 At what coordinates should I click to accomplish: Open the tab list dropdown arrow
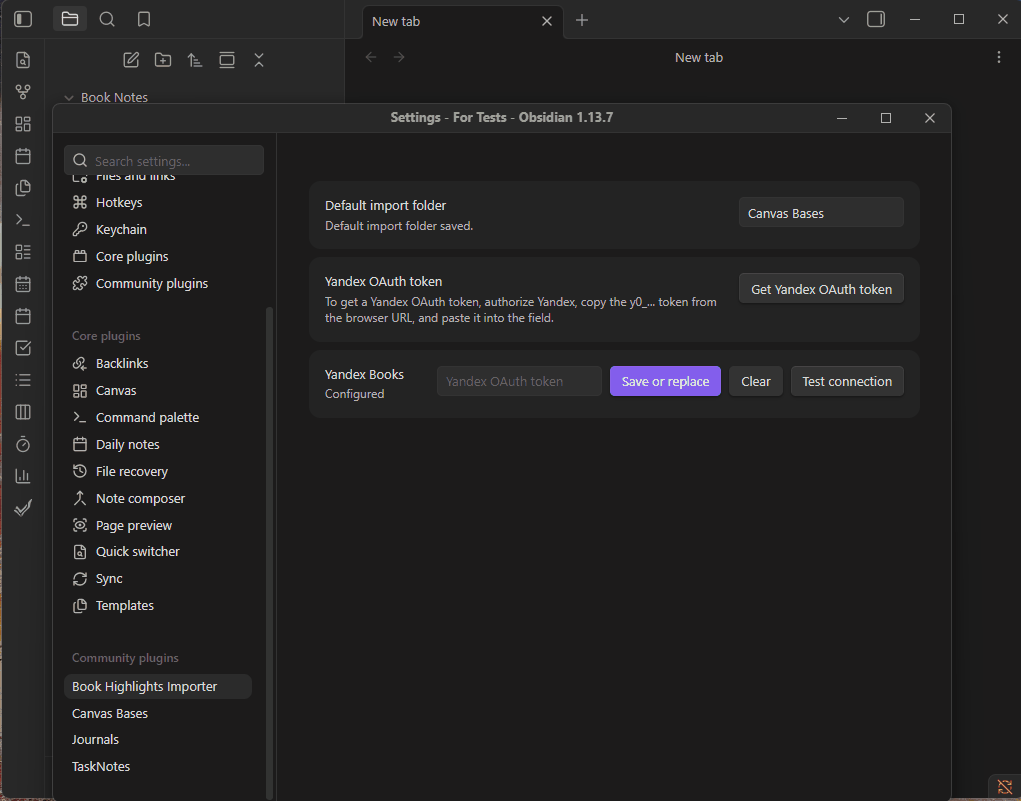[x=844, y=20]
